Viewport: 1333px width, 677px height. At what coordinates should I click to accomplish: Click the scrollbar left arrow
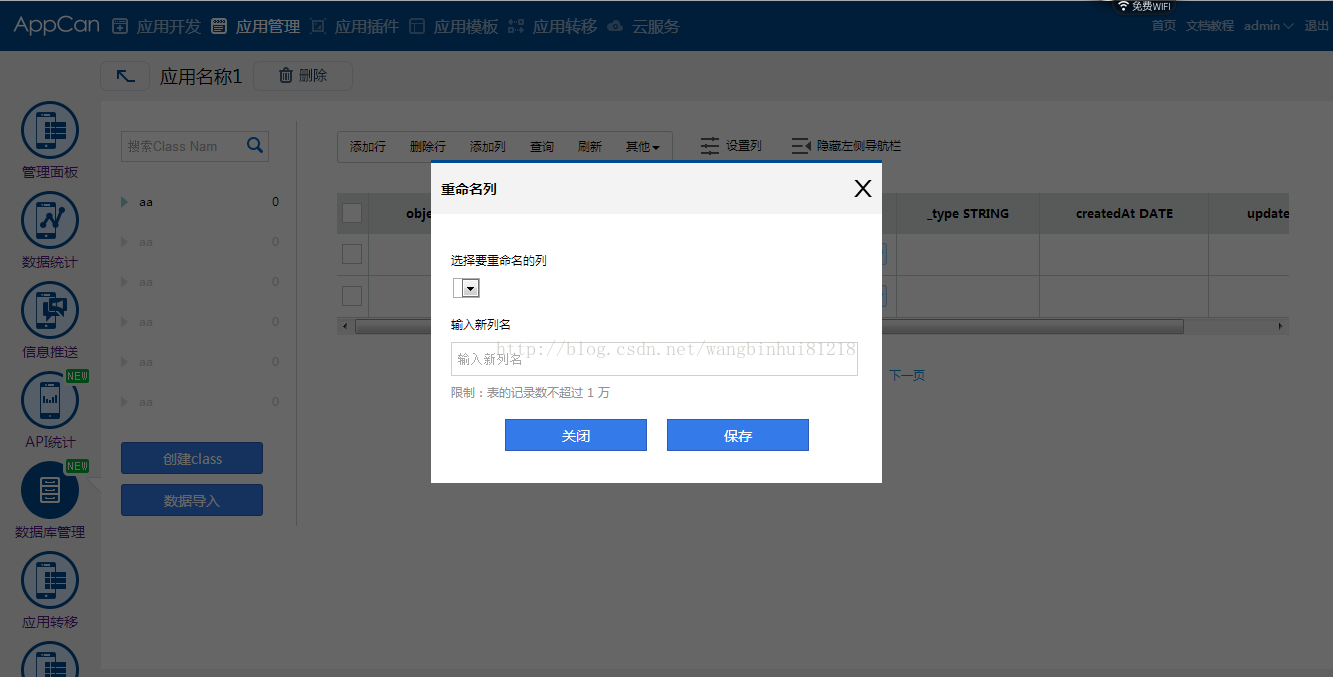coord(344,326)
